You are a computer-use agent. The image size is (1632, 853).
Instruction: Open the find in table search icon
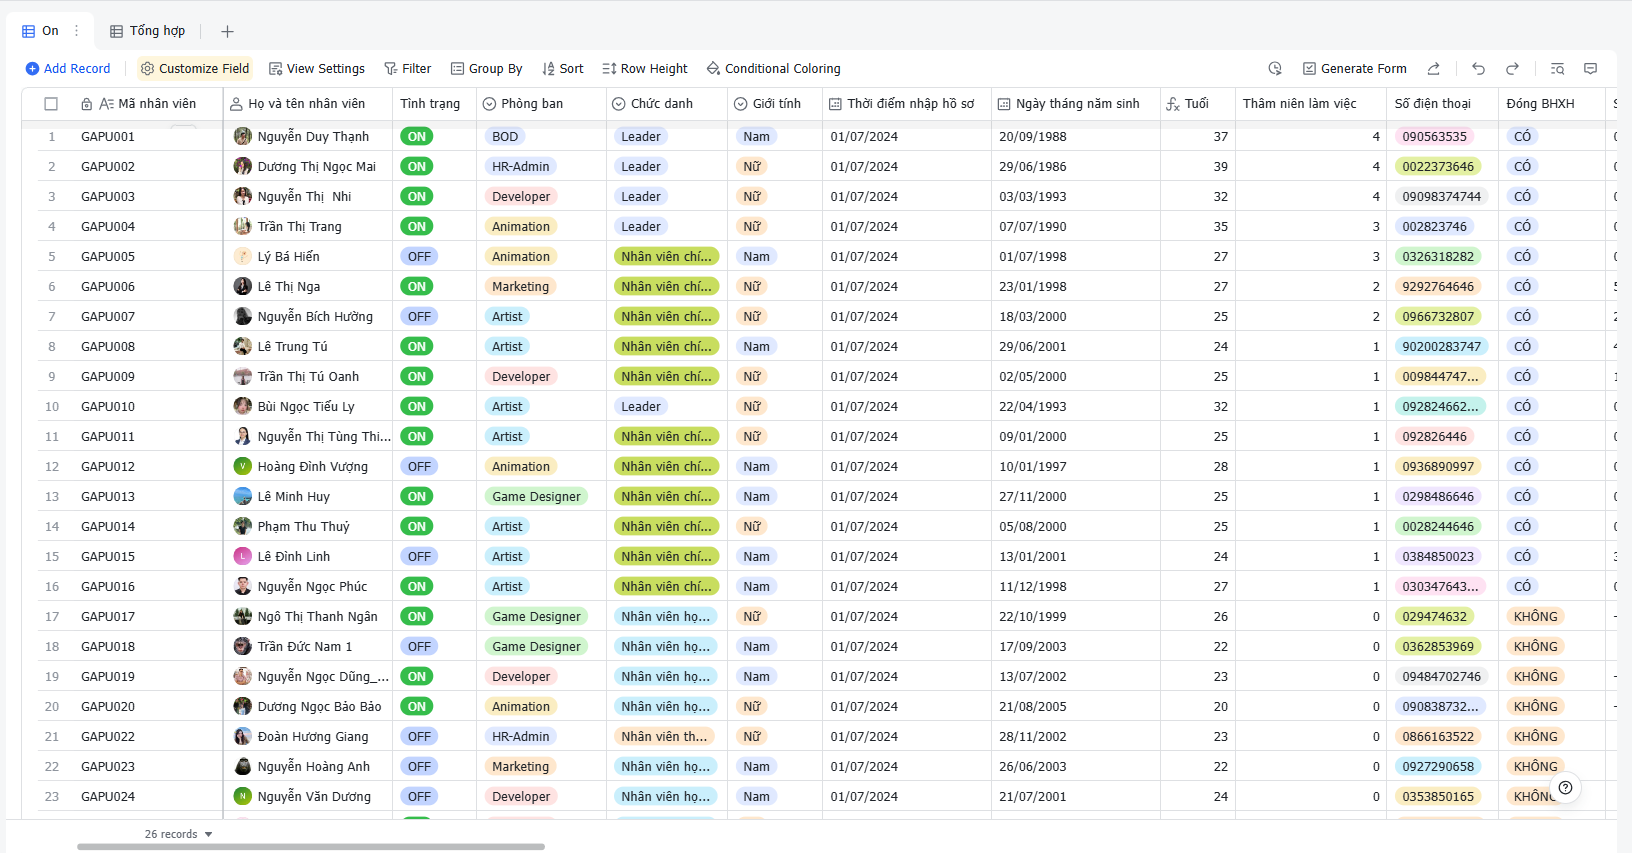point(1557,69)
